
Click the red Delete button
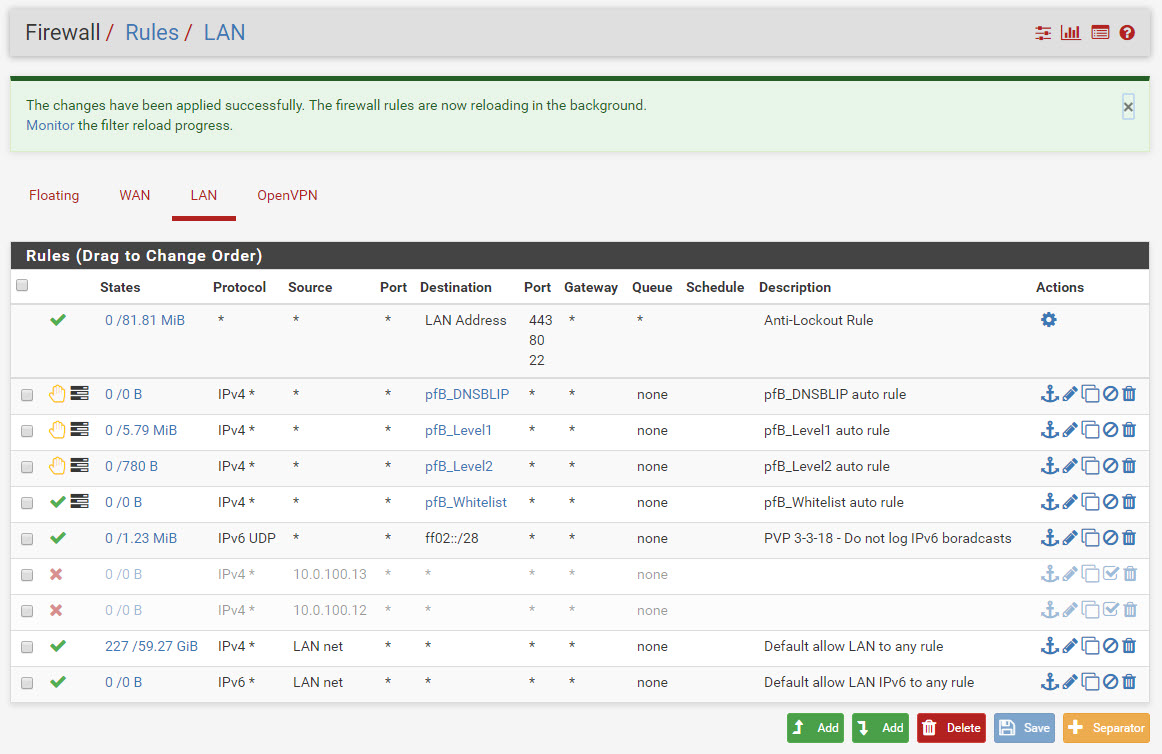click(951, 728)
